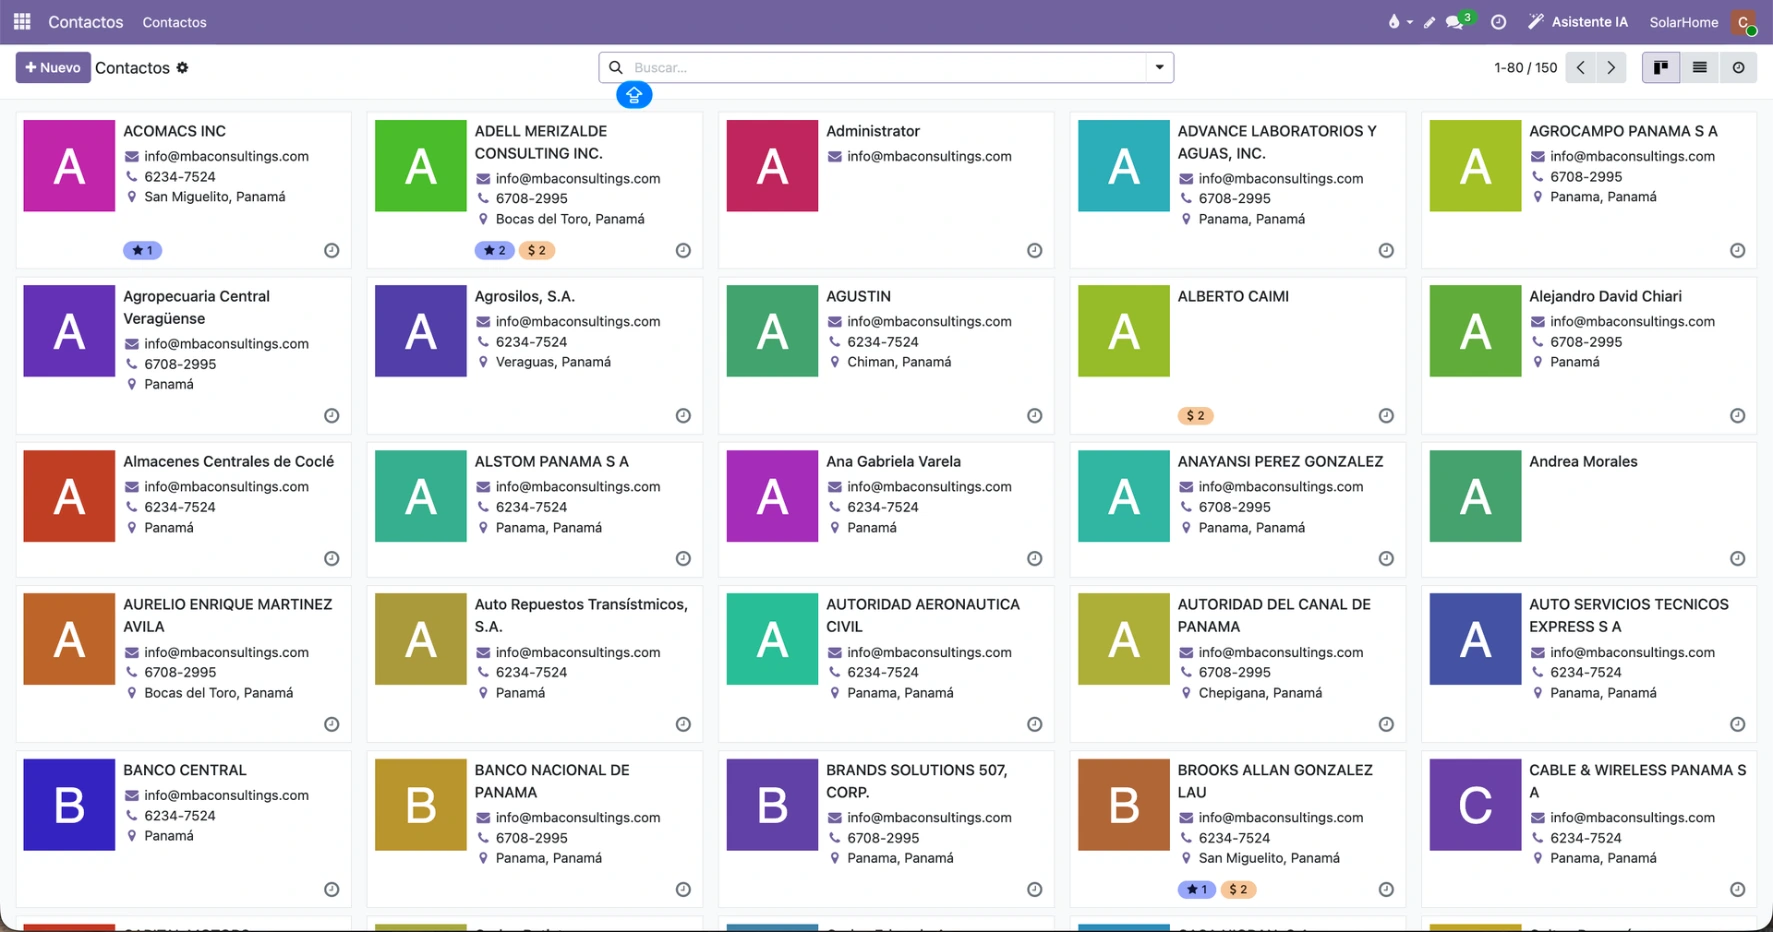Click dollar badge on ADELL MERIZALDE card
This screenshot has width=1773, height=932.
pyautogui.click(x=537, y=251)
